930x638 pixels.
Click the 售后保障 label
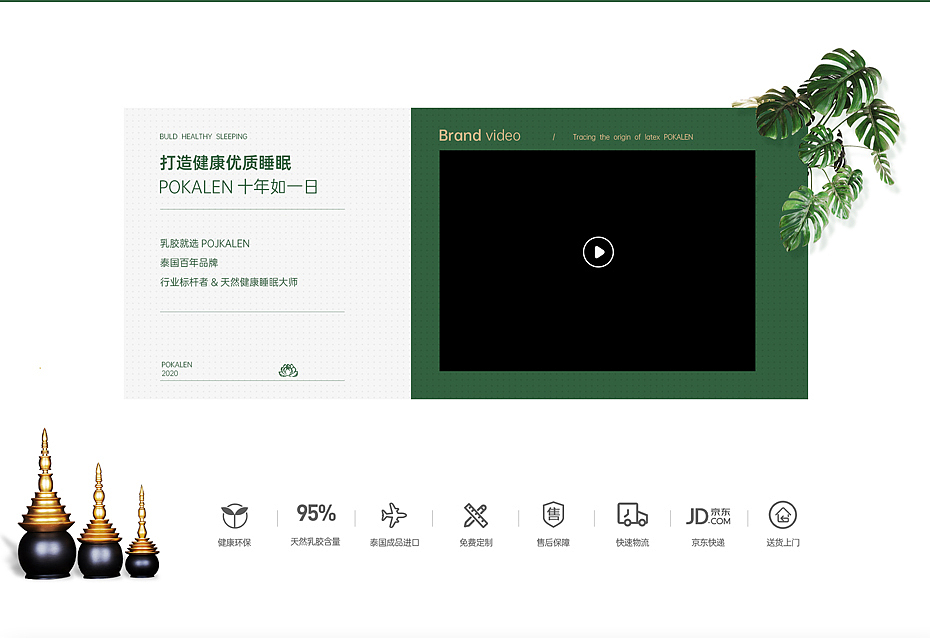[x=553, y=543]
